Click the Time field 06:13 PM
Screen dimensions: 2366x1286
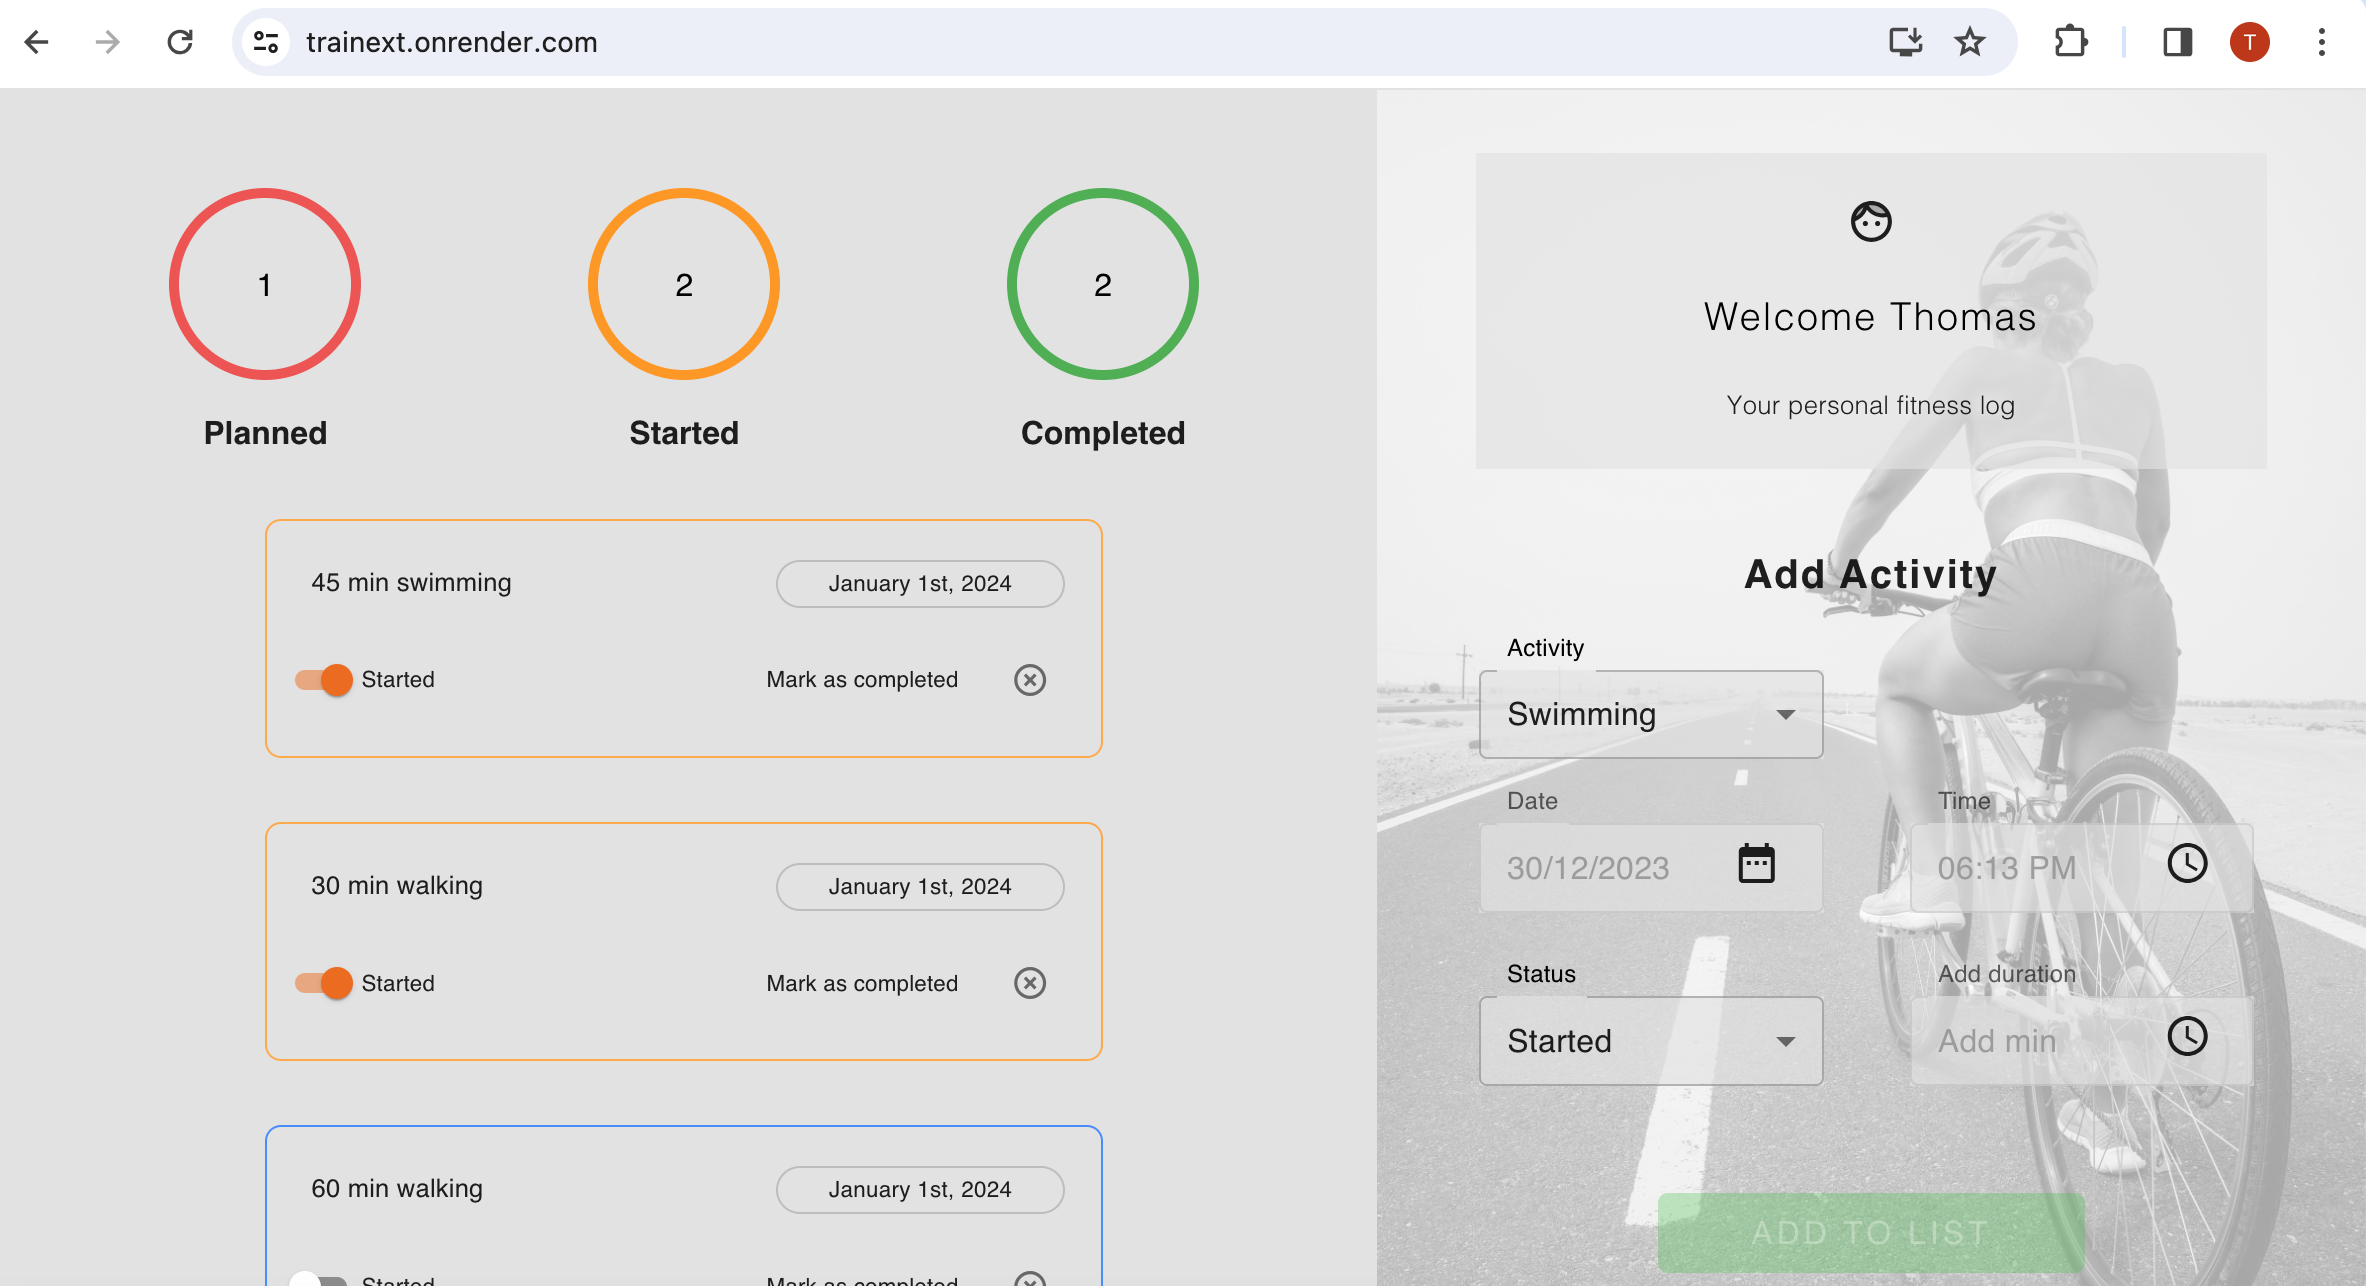coord(2082,868)
